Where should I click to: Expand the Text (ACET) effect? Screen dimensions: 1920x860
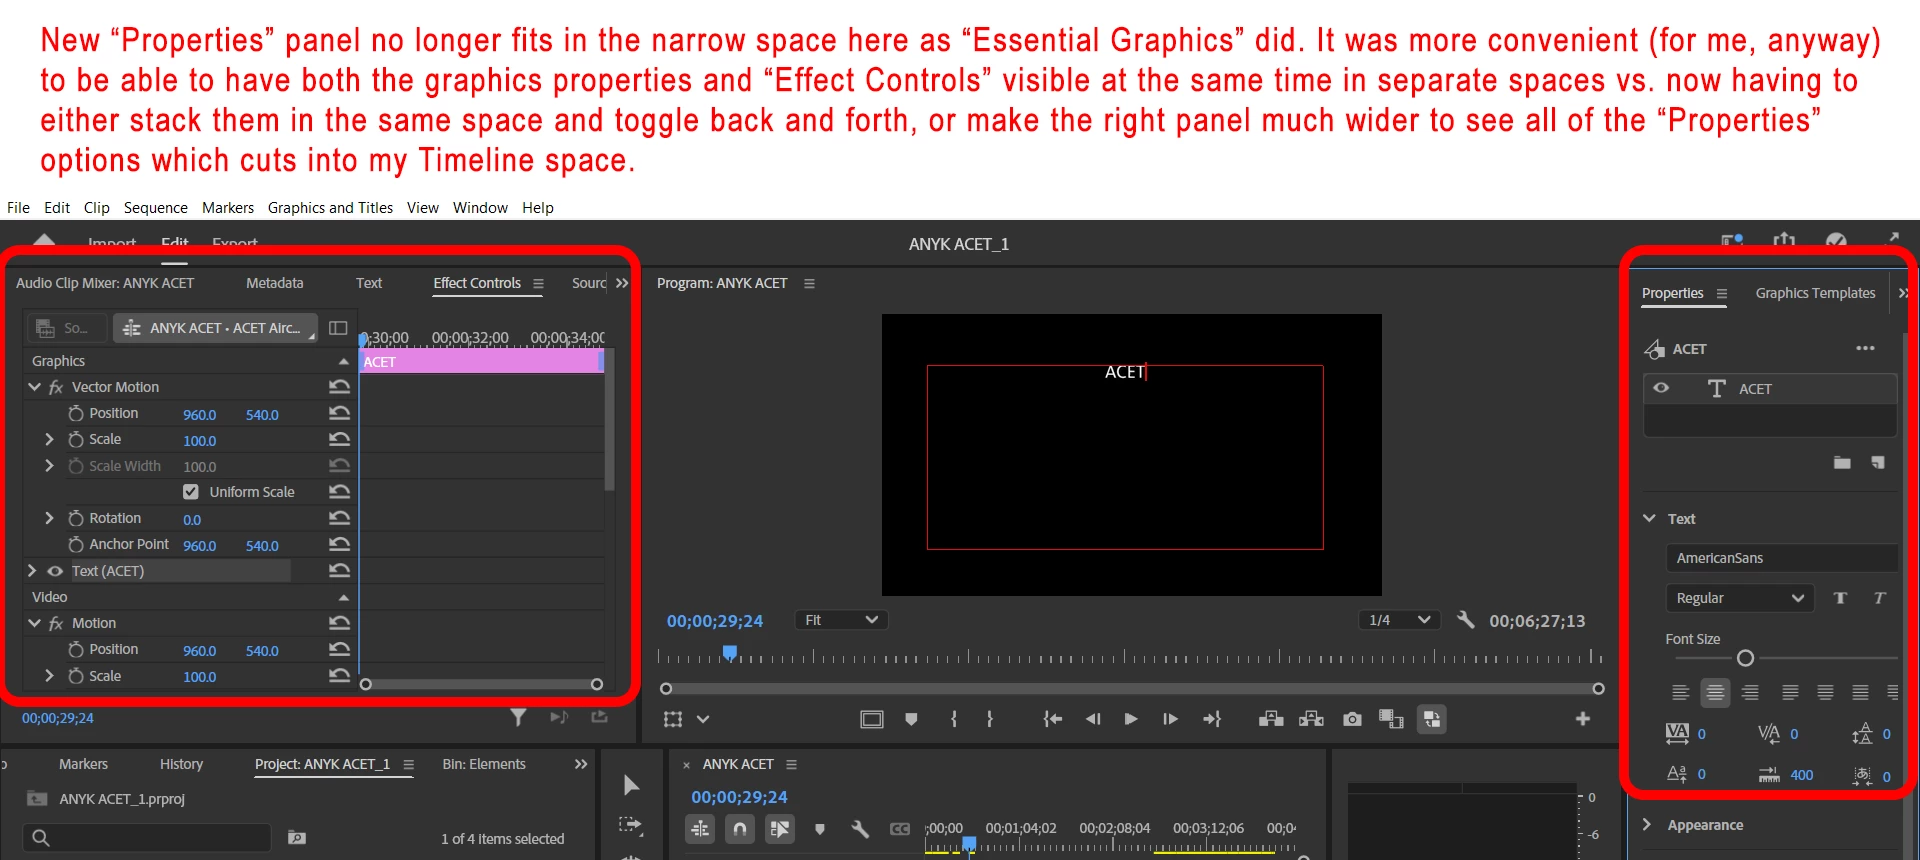pyautogui.click(x=32, y=571)
